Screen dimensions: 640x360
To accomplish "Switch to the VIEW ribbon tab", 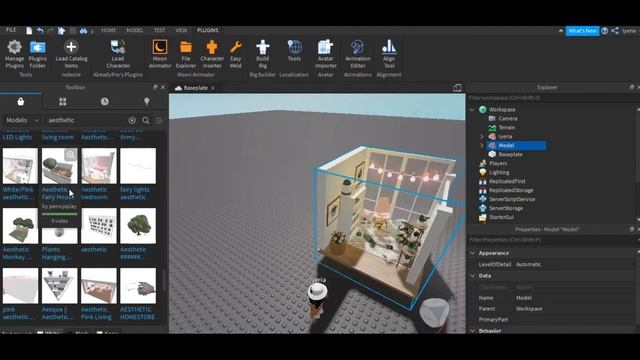I will pos(181,30).
